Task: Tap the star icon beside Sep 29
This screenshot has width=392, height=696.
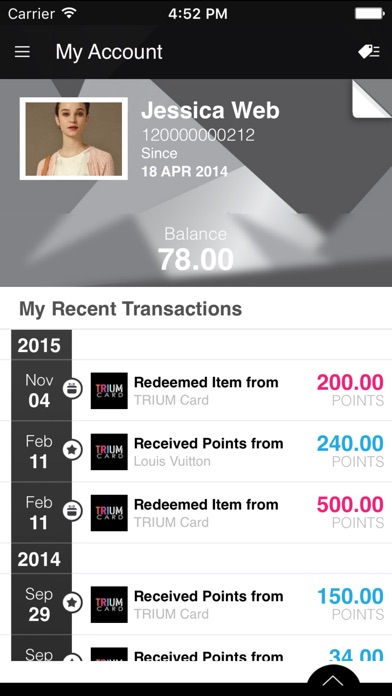Action: click(x=72, y=603)
